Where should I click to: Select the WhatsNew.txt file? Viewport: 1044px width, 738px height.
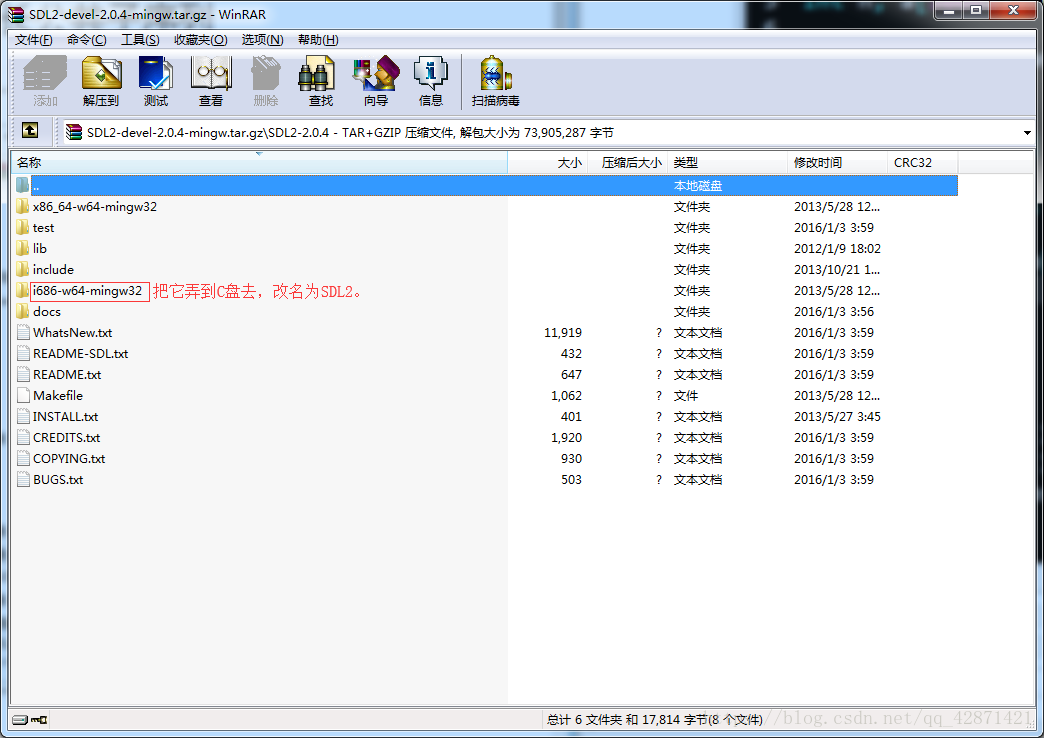[x=73, y=332]
